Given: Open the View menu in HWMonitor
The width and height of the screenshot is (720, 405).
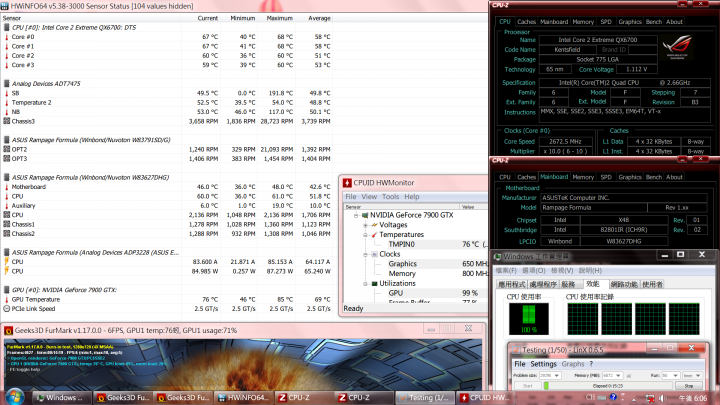Looking at the screenshot, I should click(369, 197).
